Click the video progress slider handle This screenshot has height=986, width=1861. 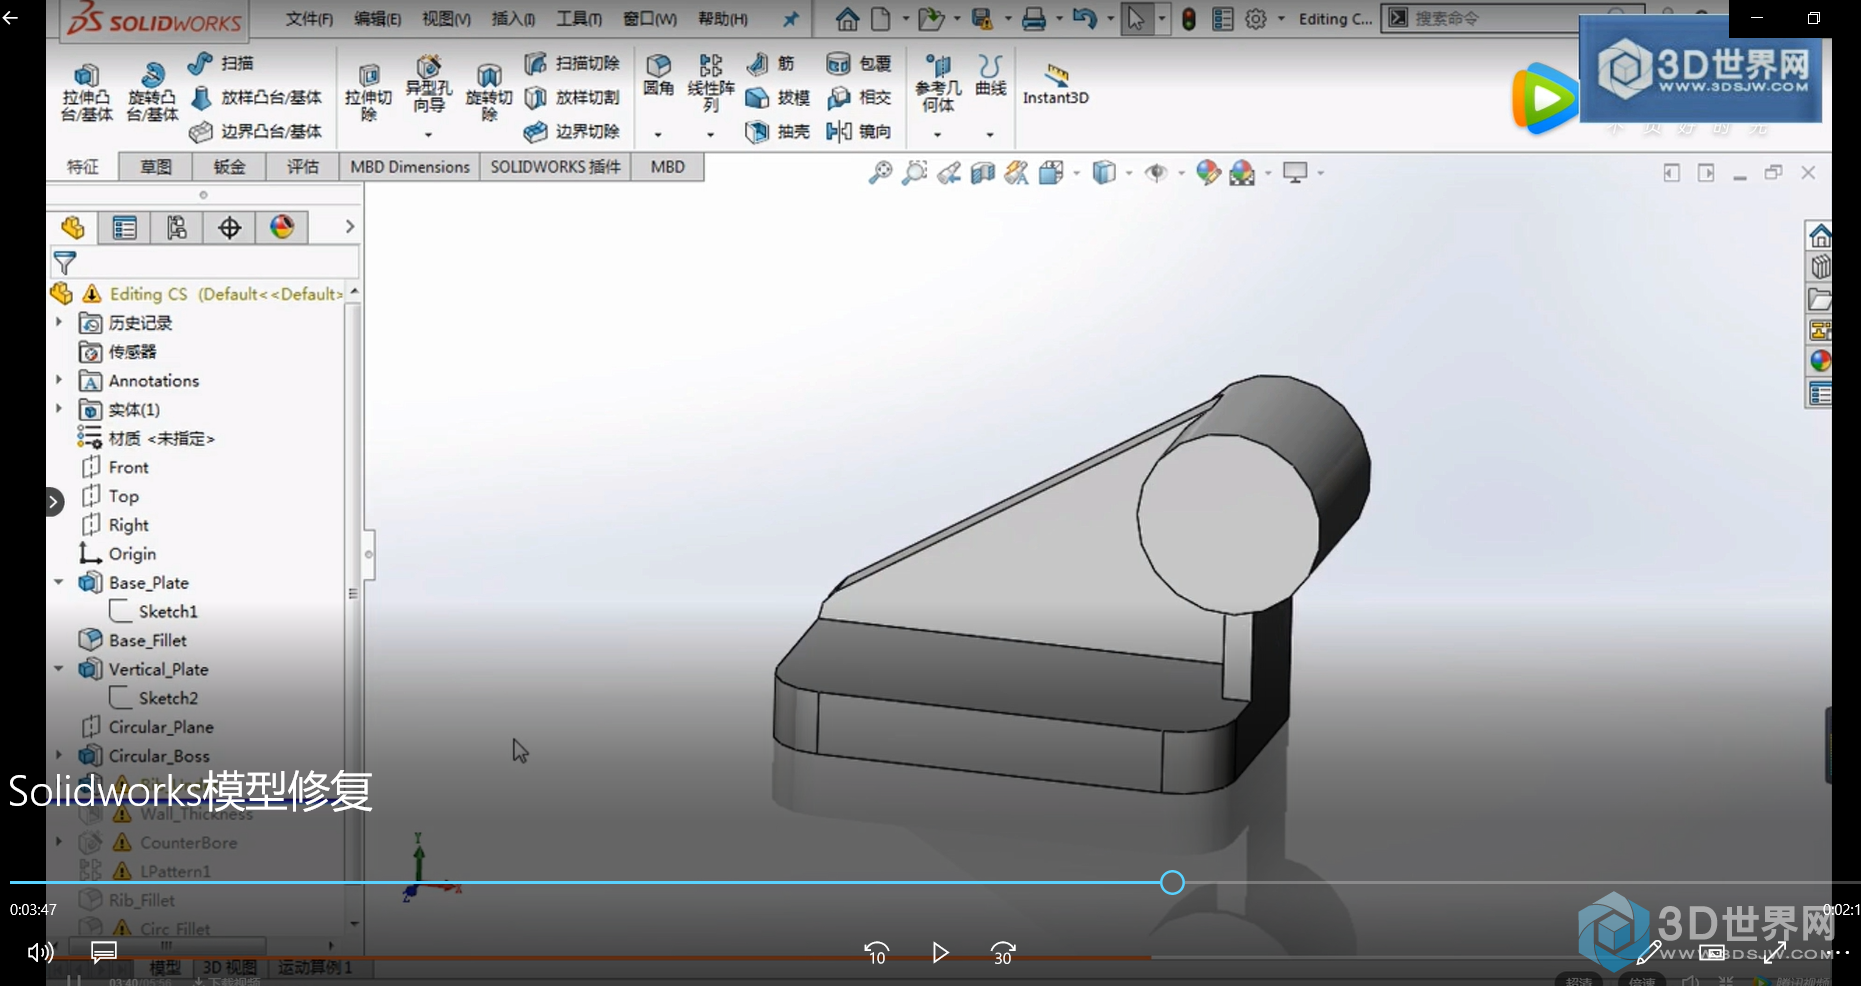pos(1172,882)
